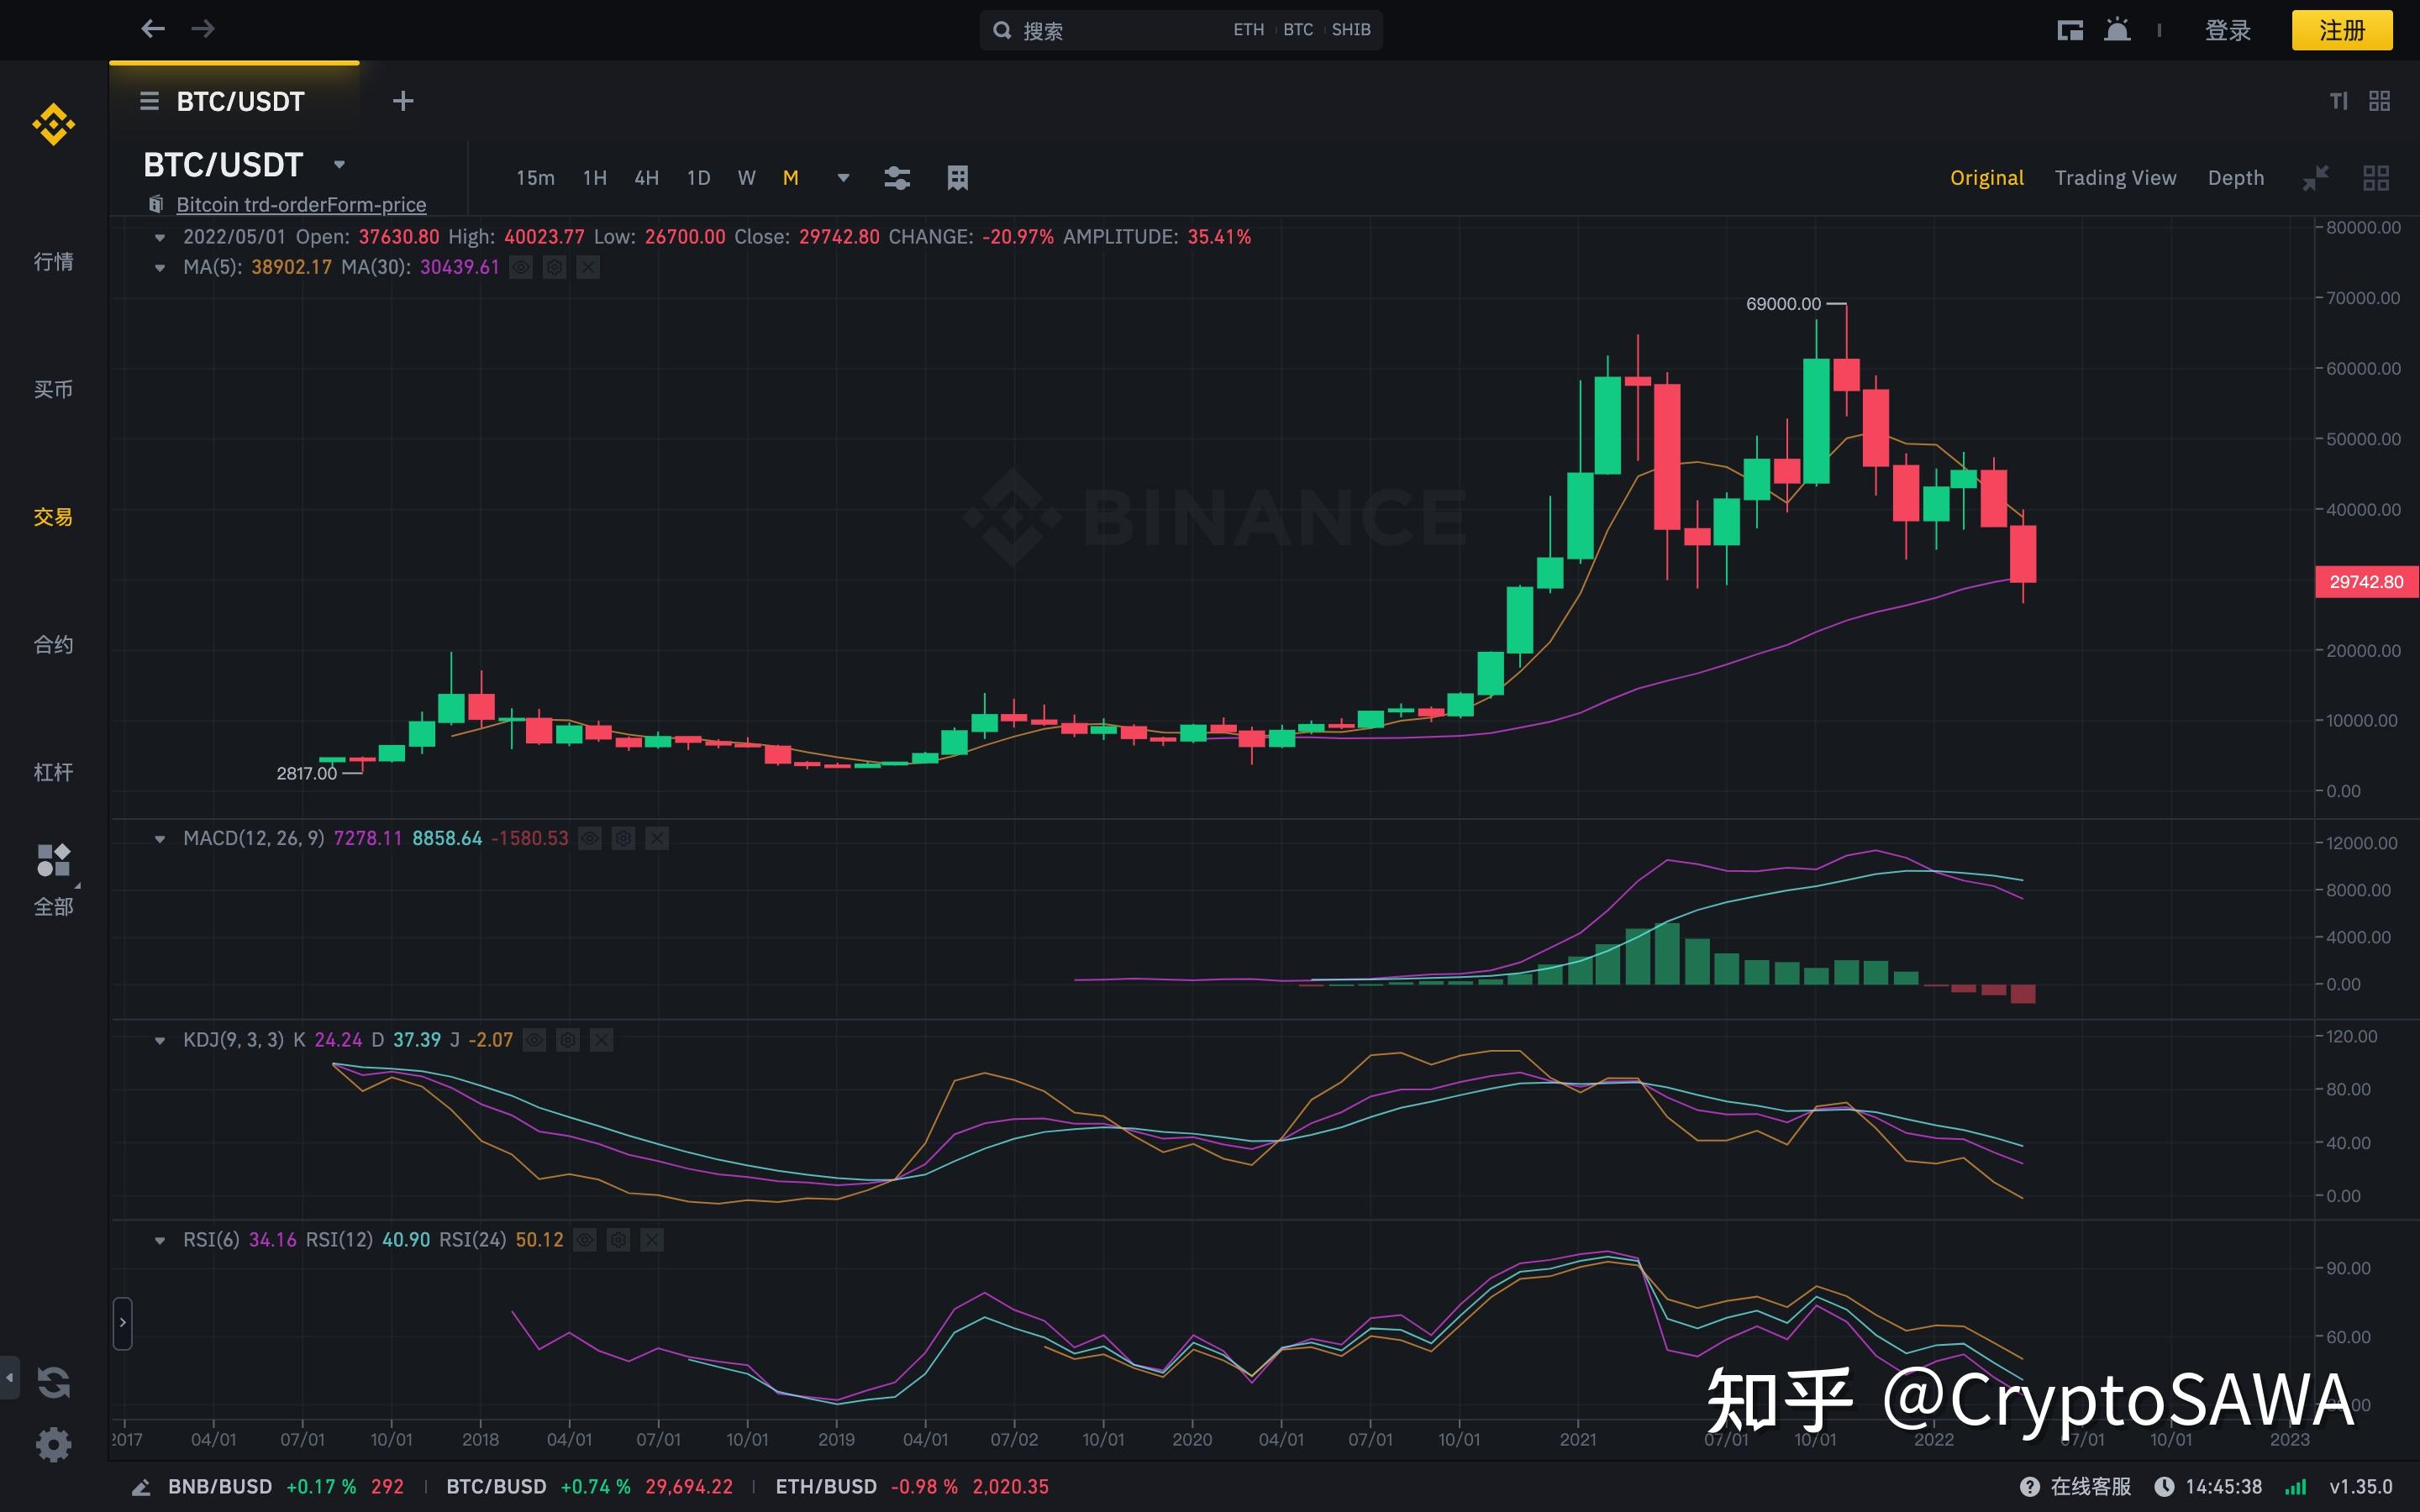Switch to the Depth tab
The height and width of the screenshot is (1512, 2420).
click(2235, 178)
